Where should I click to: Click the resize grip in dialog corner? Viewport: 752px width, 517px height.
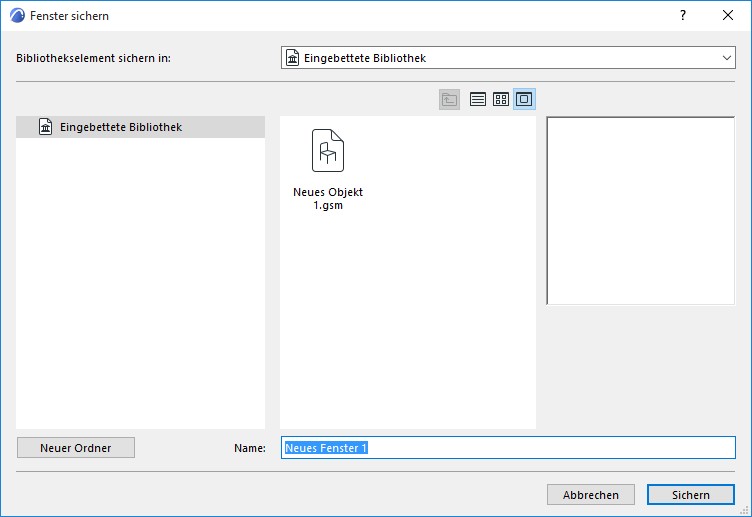744,511
